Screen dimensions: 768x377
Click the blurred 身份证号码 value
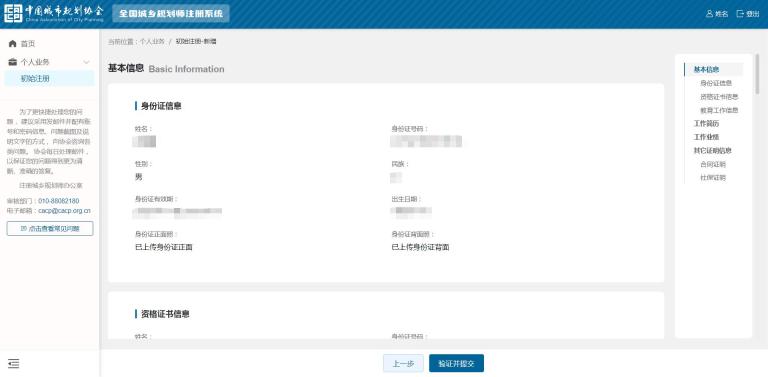[426, 141]
